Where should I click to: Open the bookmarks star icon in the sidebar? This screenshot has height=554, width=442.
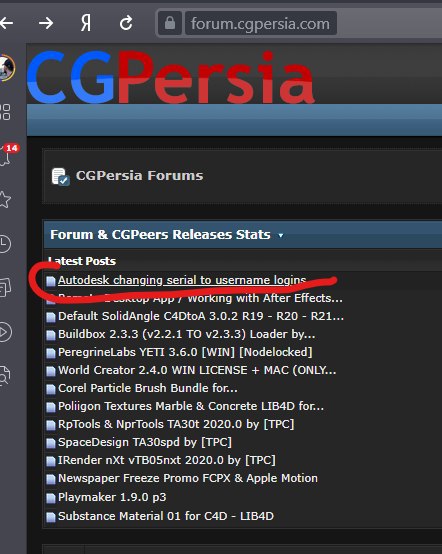pyautogui.click(x=5, y=199)
